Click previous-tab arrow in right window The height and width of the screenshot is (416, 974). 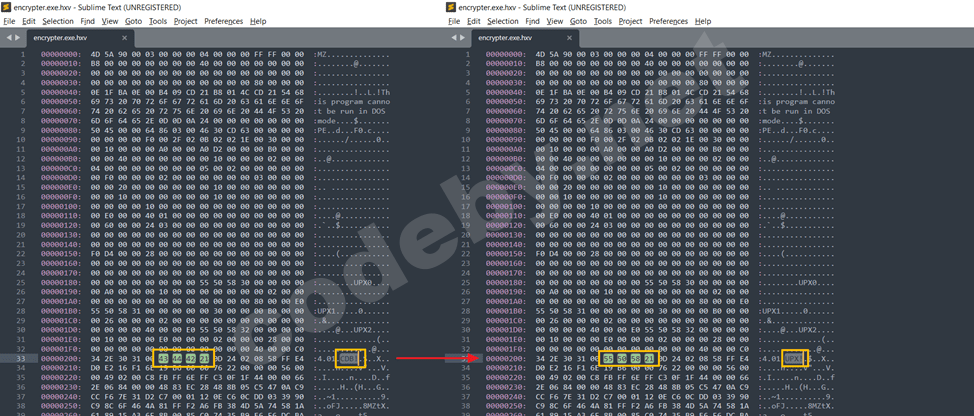pos(453,38)
